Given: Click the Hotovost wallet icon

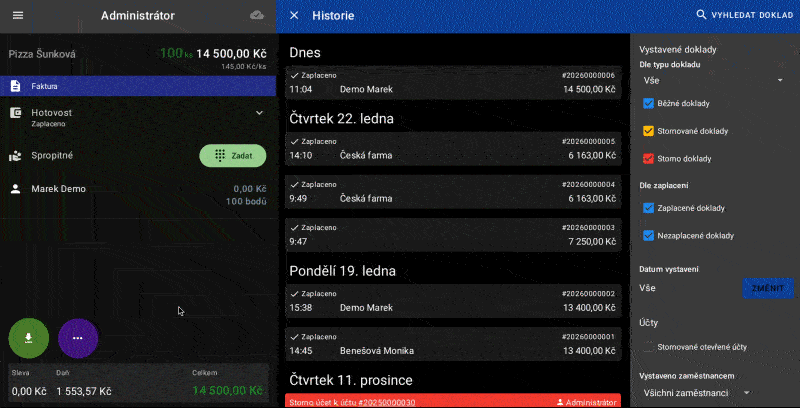Looking at the screenshot, I should tap(16, 113).
